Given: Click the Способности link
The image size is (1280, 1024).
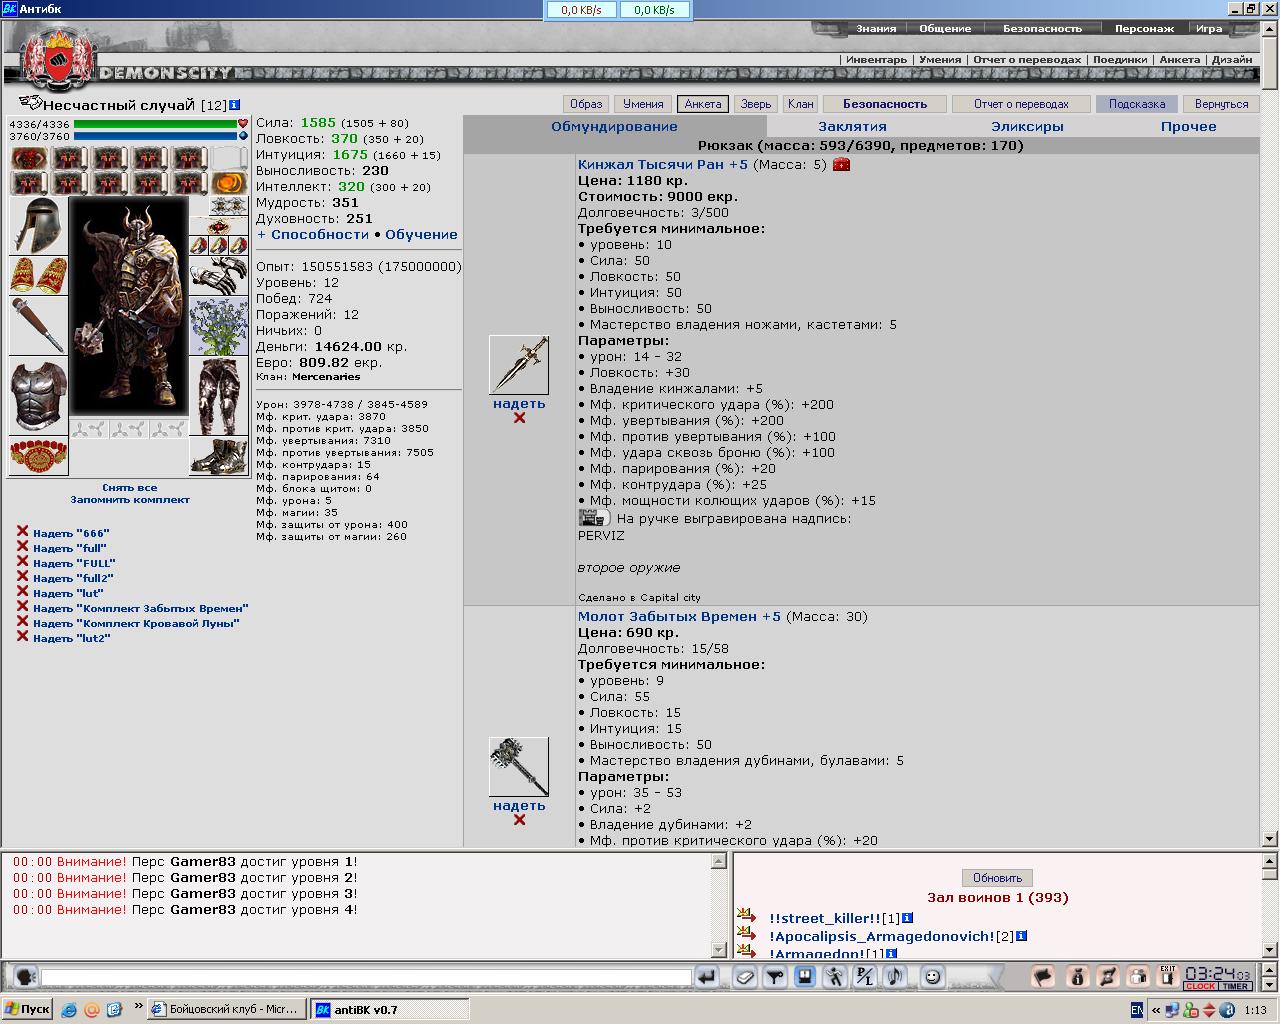Looking at the screenshot, I should click(x=320, y=234).
